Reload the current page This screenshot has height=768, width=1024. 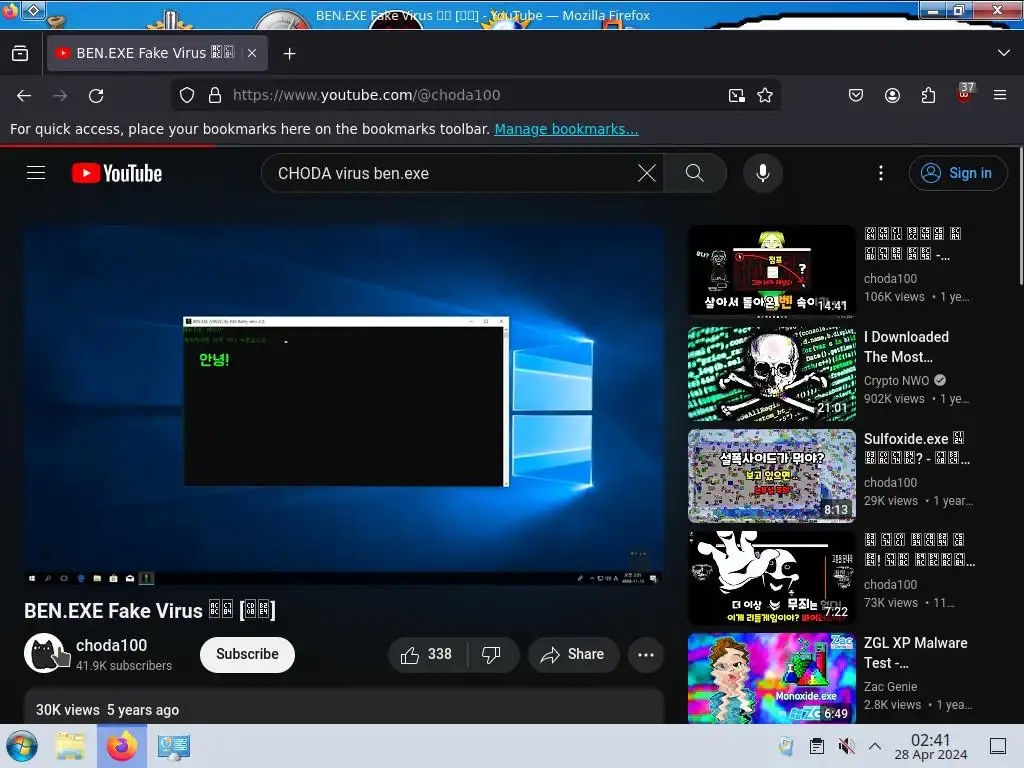pos(96,96)
